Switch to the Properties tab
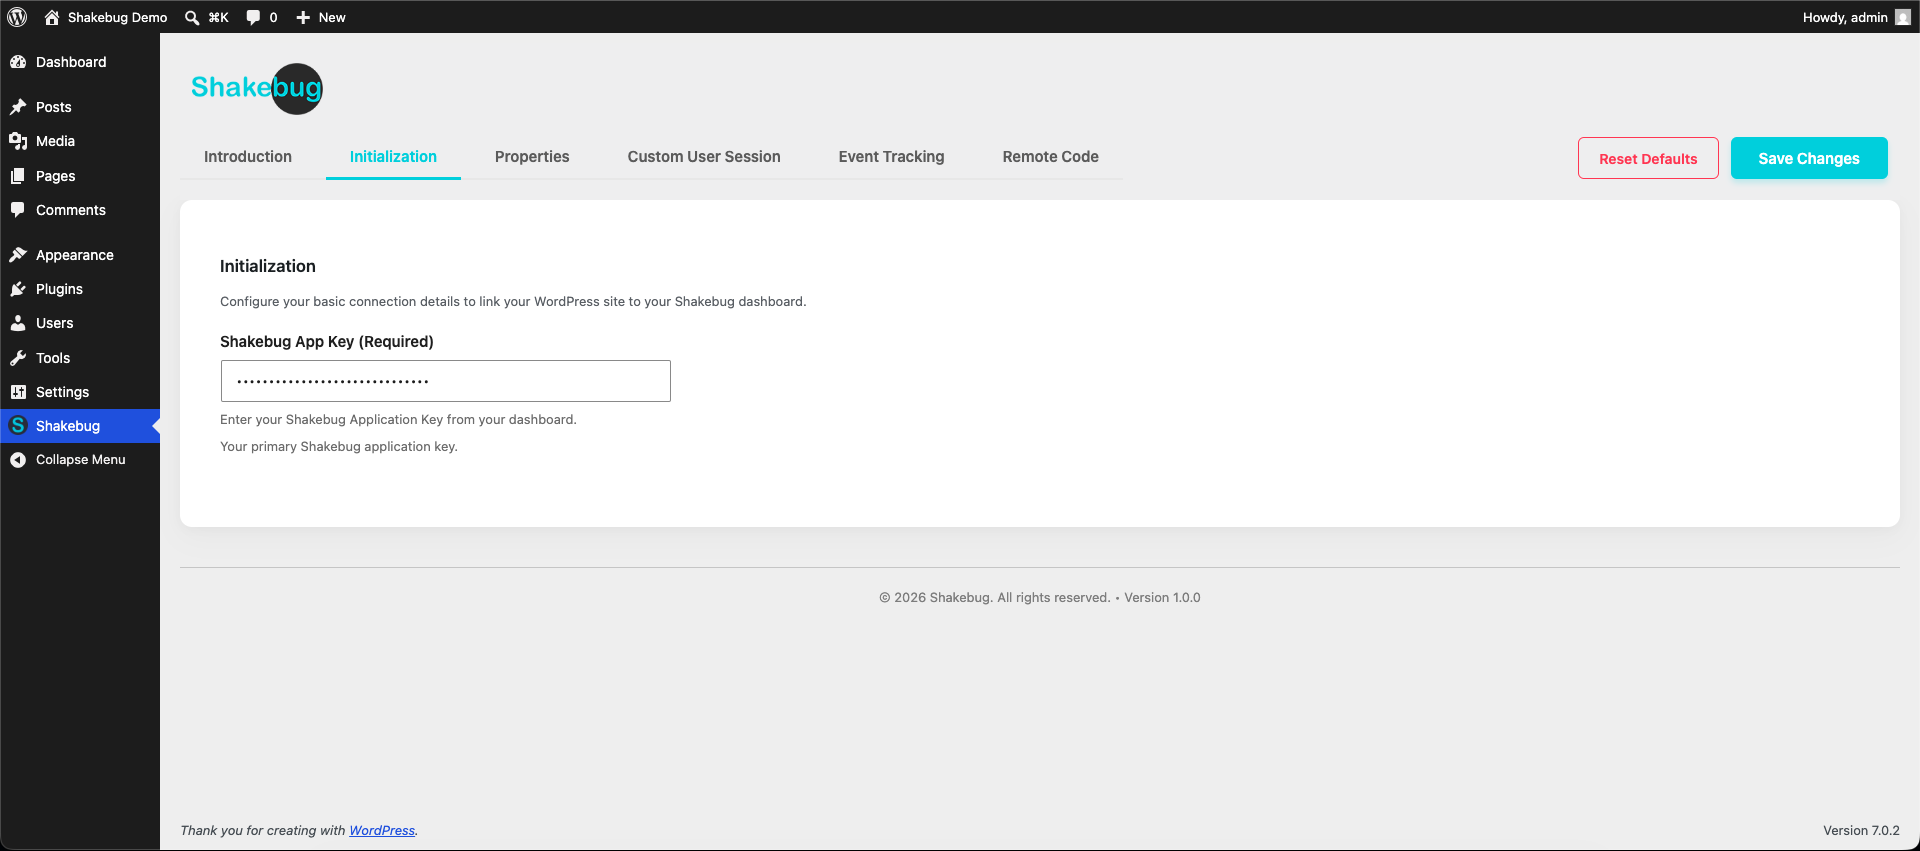Screen dimensions: 1920x851 [532, 157]
